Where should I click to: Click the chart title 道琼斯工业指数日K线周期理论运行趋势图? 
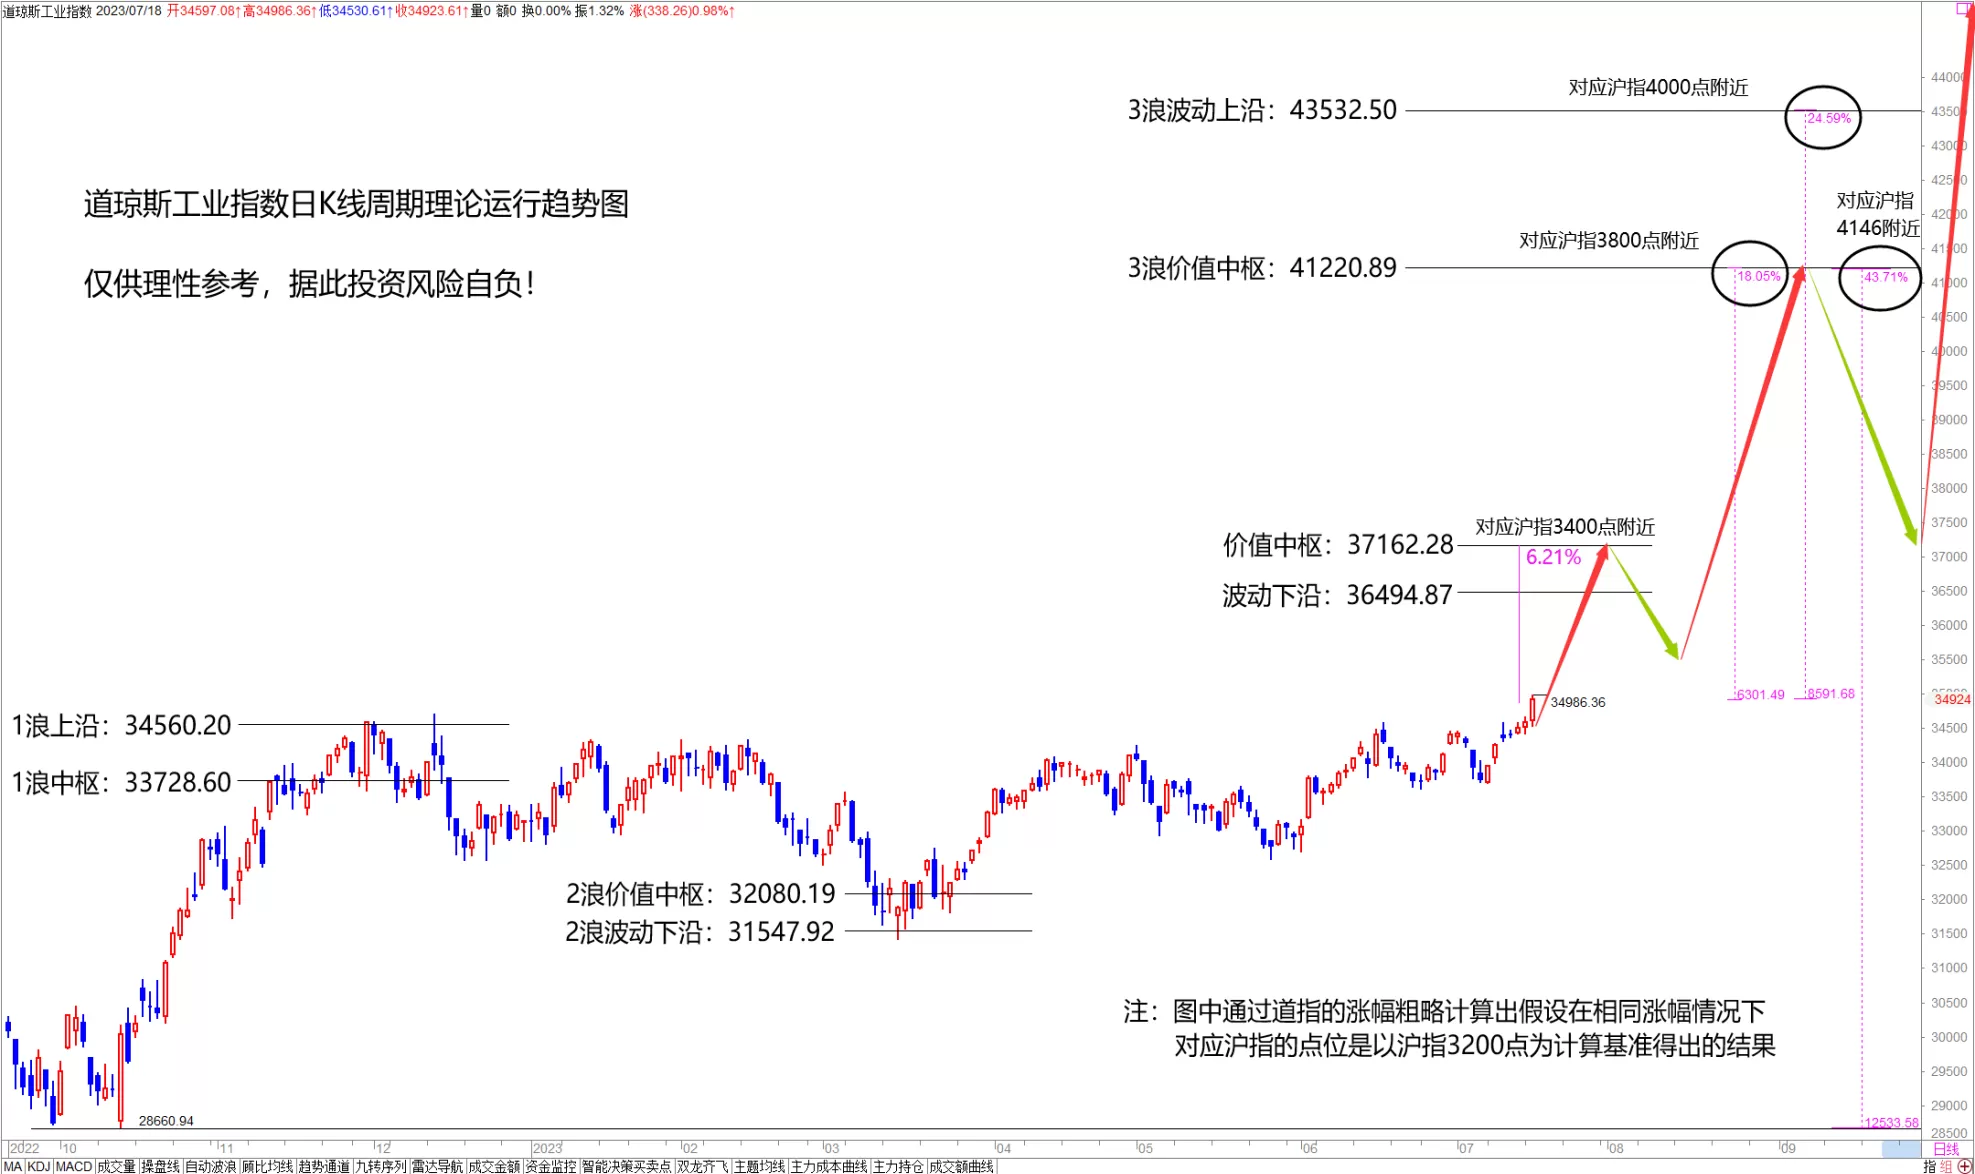[x=356, y=204]
